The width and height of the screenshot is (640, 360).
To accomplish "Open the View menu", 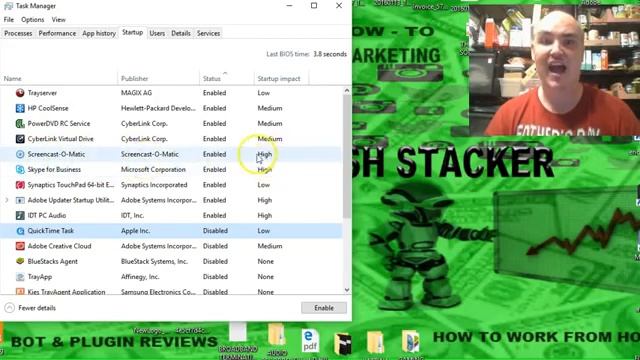I will coord(58,20).
